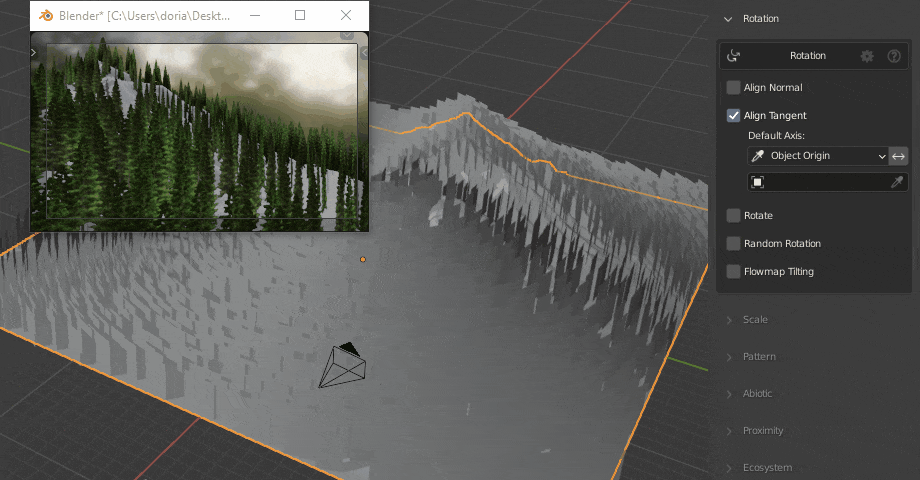Screen dimensions: 920x480
Task: Click the Rotation feature icon in sub-panel header
Action: [x=733, y=56]
